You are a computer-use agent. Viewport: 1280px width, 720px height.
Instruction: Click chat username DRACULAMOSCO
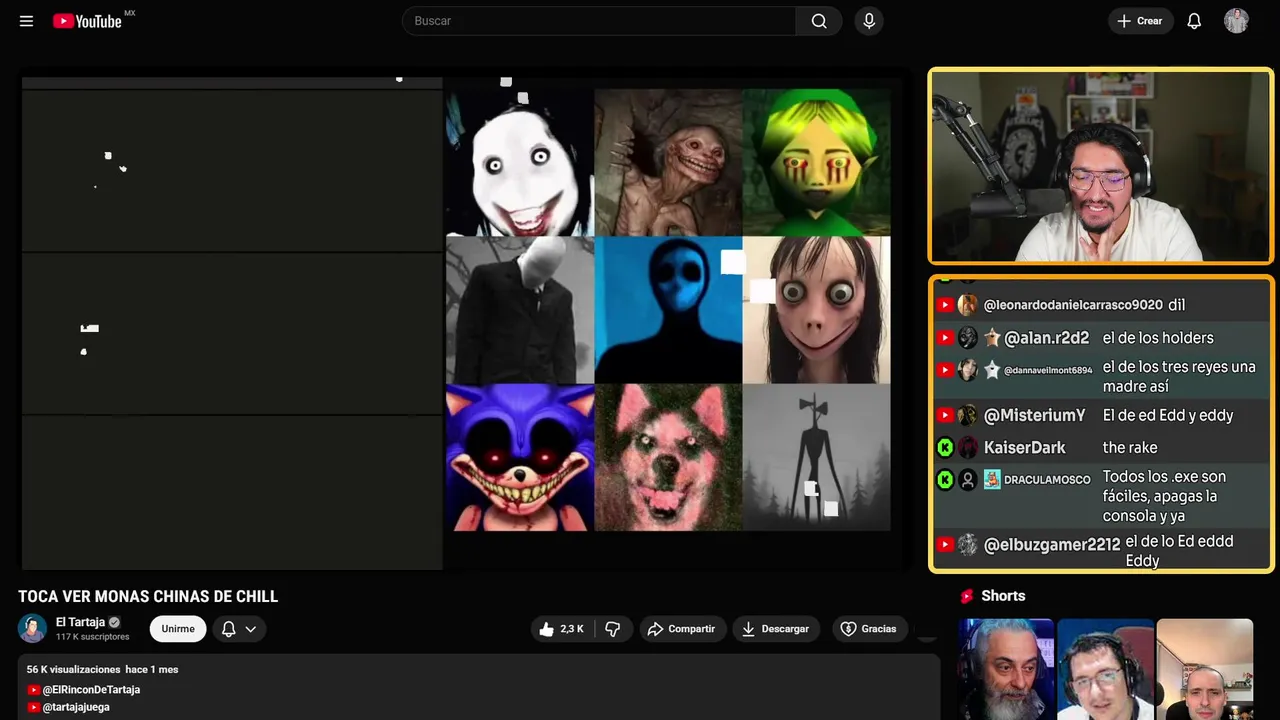point(1047,480)
